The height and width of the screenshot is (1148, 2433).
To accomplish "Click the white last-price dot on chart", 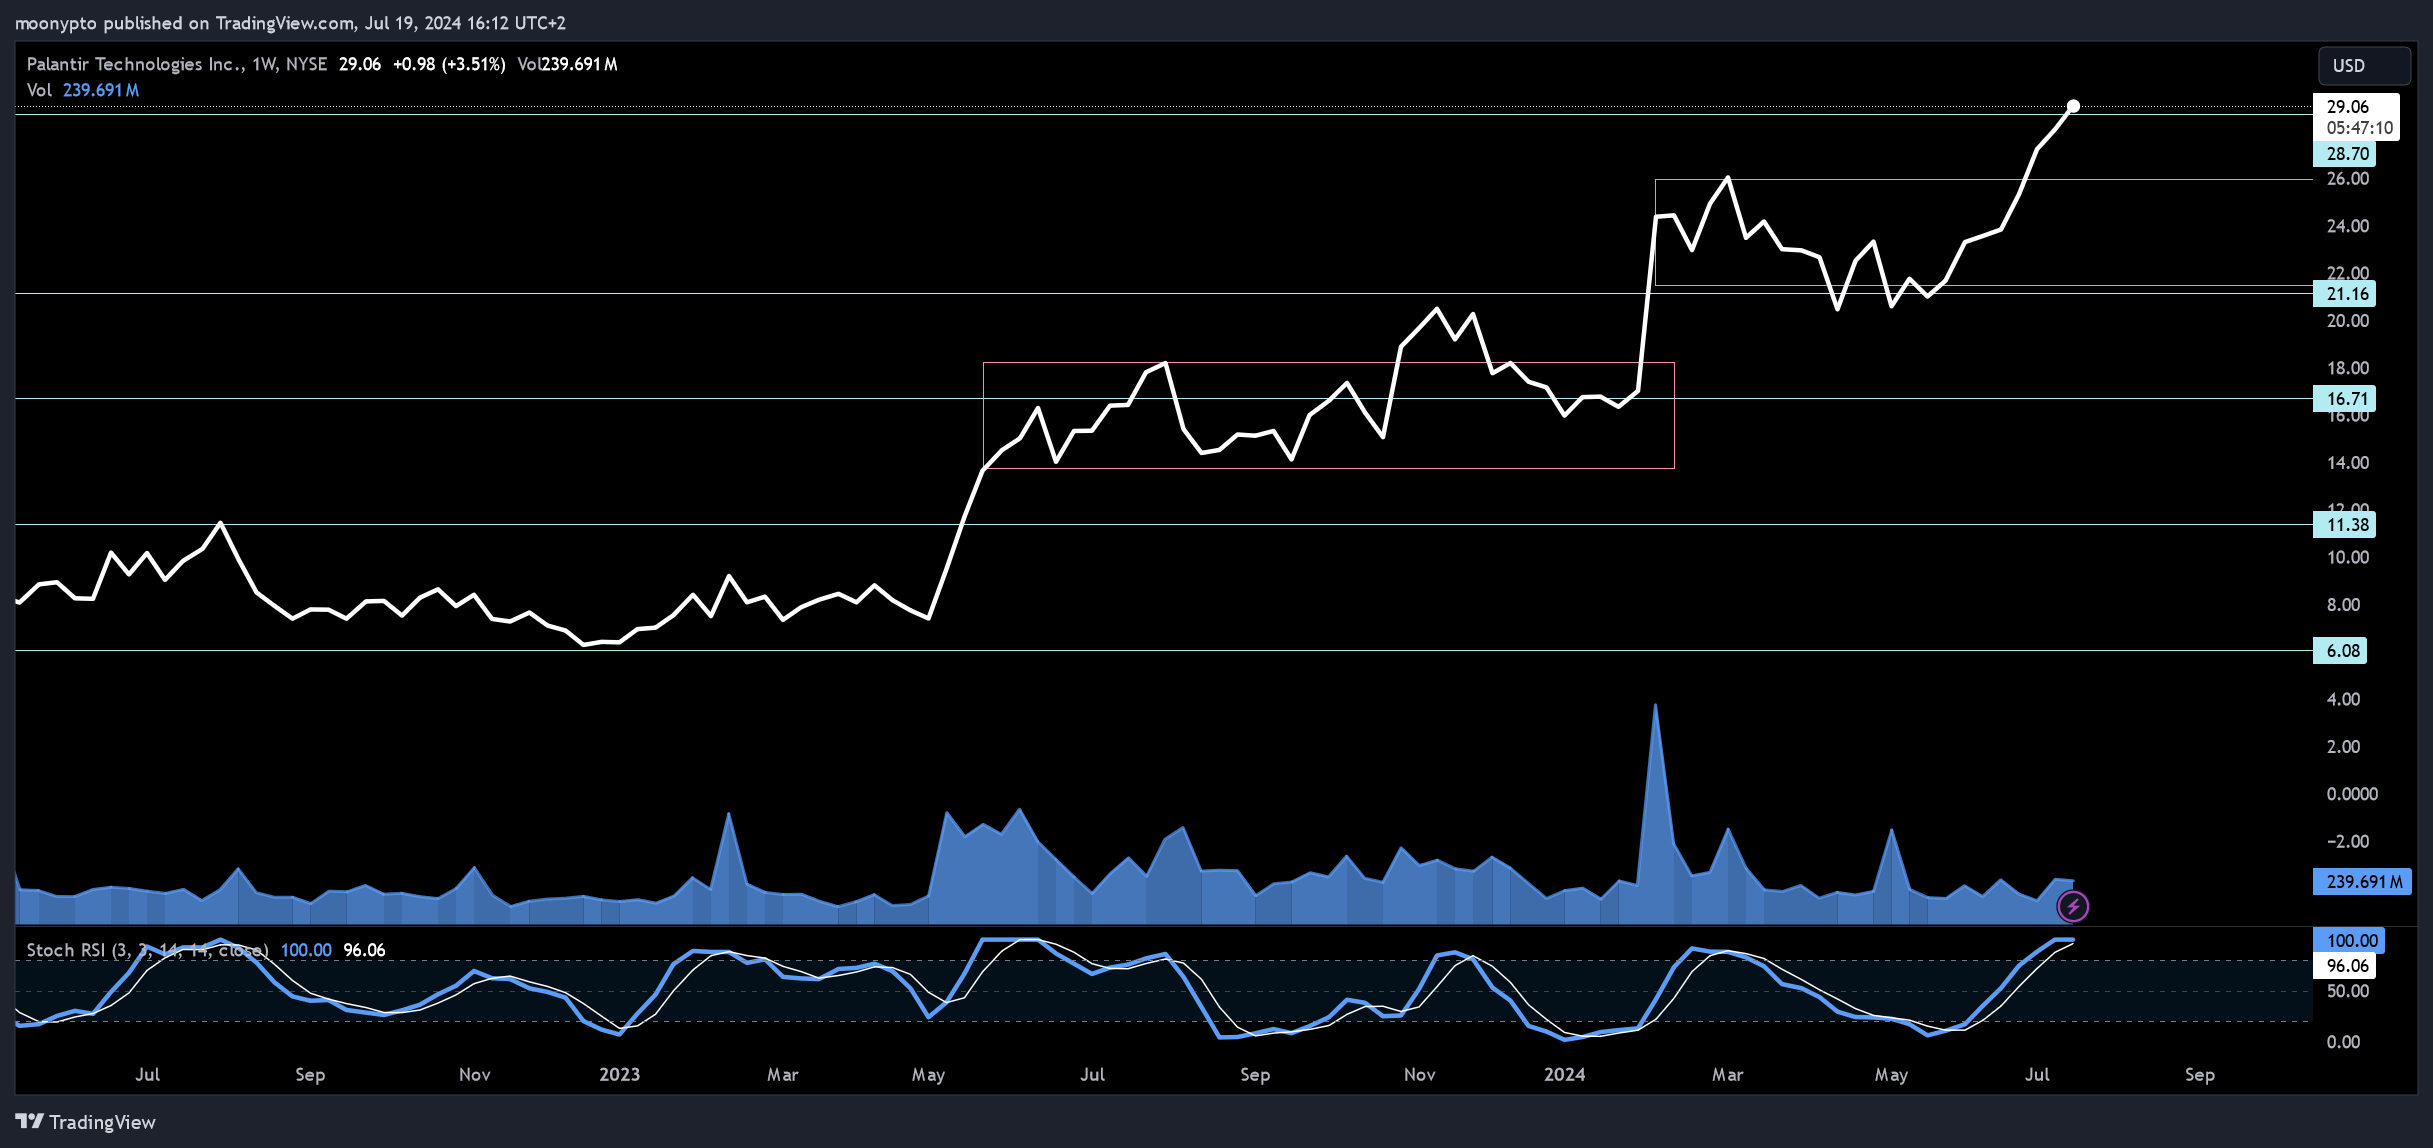I will (2073, 106).
